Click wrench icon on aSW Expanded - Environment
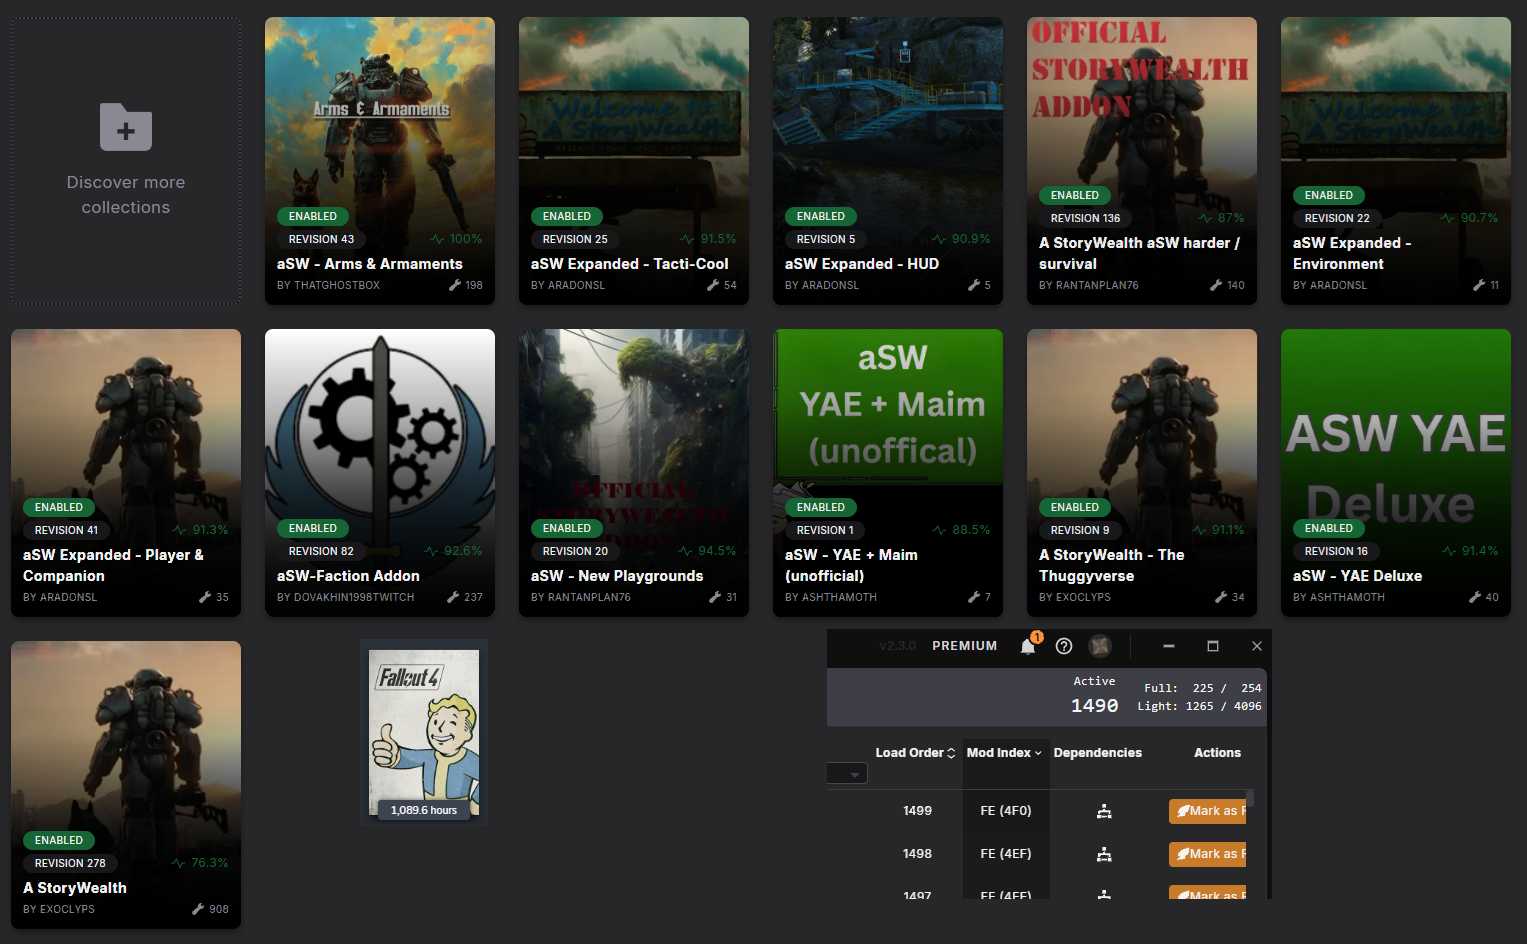This screenshot has width=1527, height=944. pos(1479,285)
